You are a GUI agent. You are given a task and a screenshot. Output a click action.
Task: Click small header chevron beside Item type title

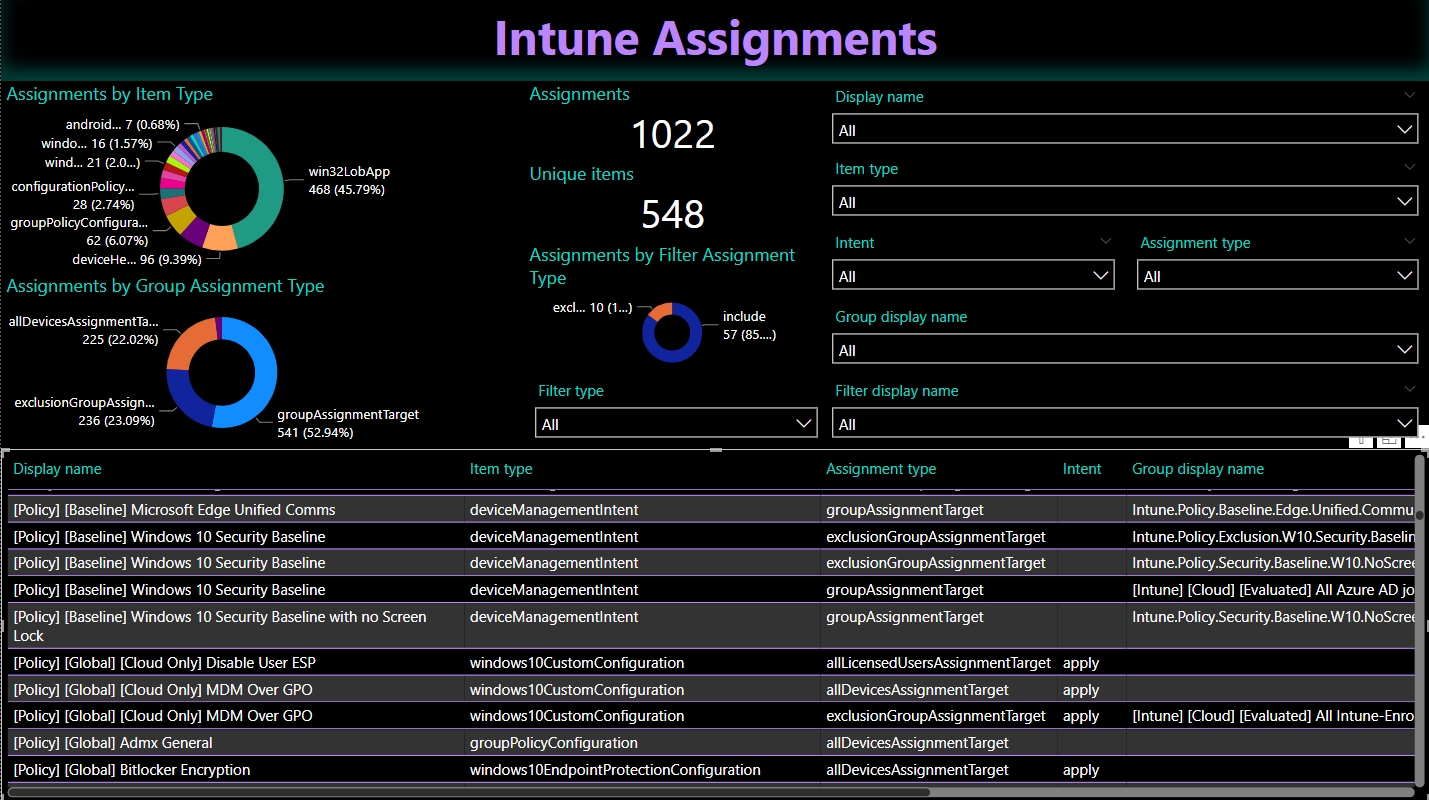(x=1409, y=167)
